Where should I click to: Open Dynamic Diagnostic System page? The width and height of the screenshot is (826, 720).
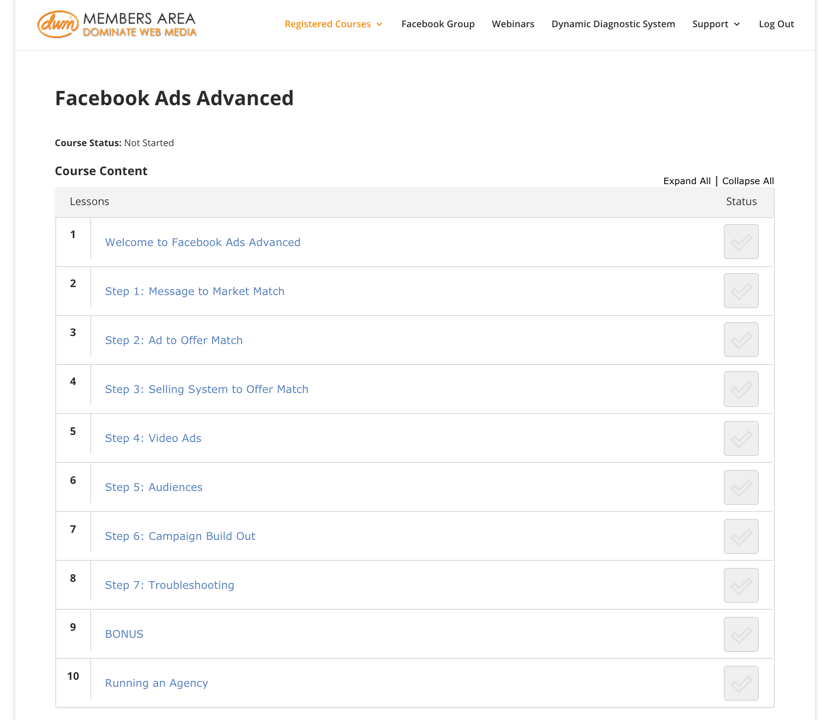[613, 24]
